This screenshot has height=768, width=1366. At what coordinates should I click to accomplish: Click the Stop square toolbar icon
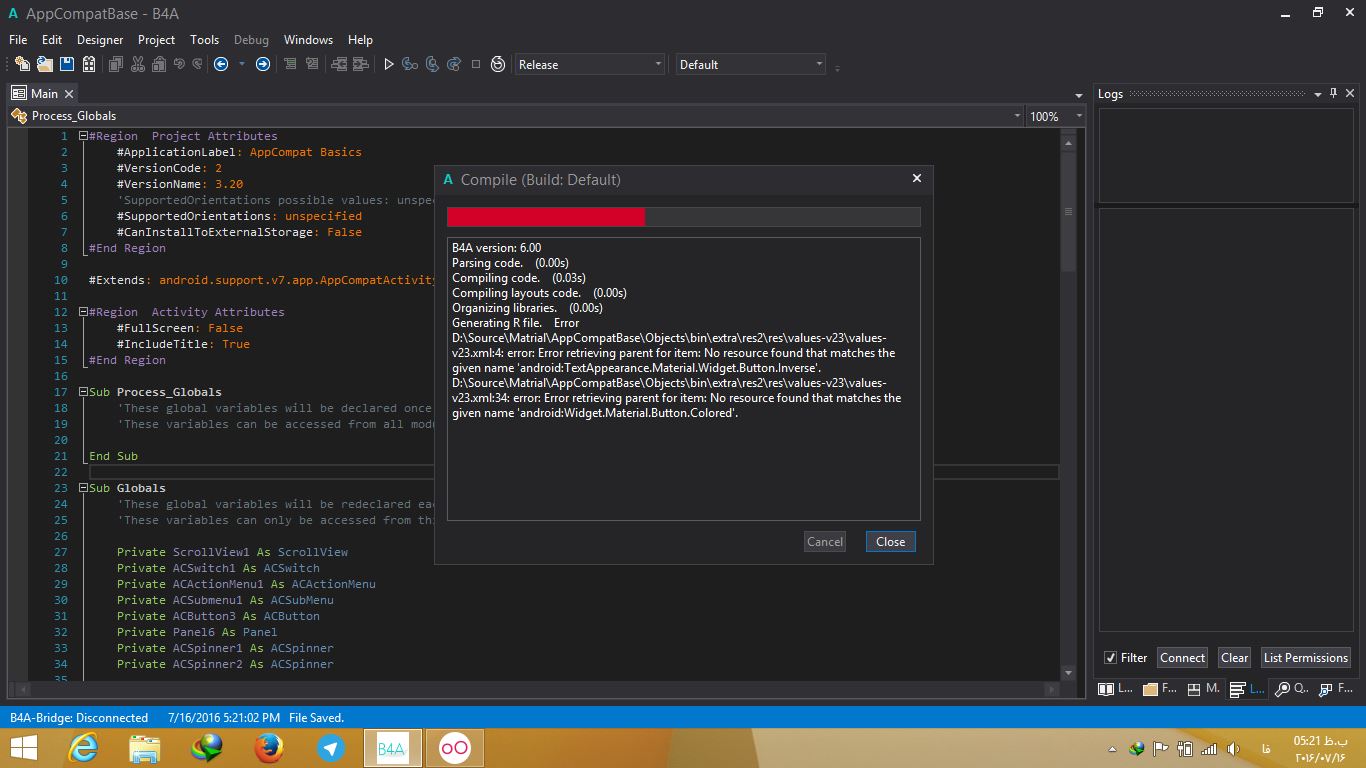point(476,64)
